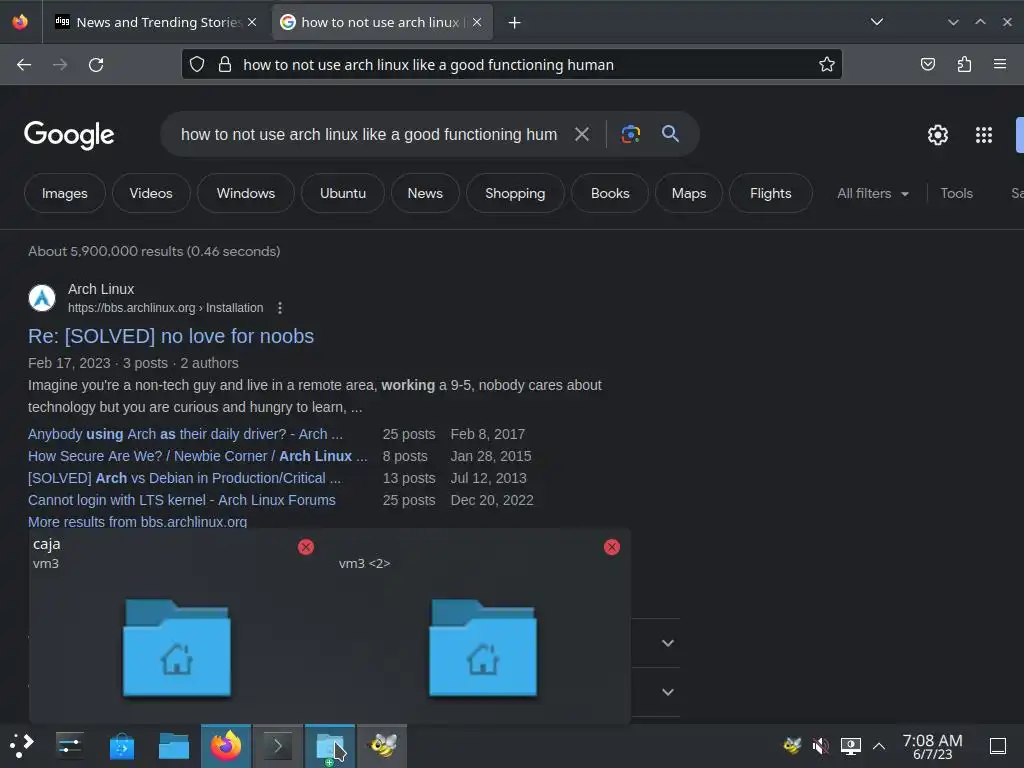The image size is (1024, 768).
Task: Click the Google search magnifier icon
Action: pos(670,134)
